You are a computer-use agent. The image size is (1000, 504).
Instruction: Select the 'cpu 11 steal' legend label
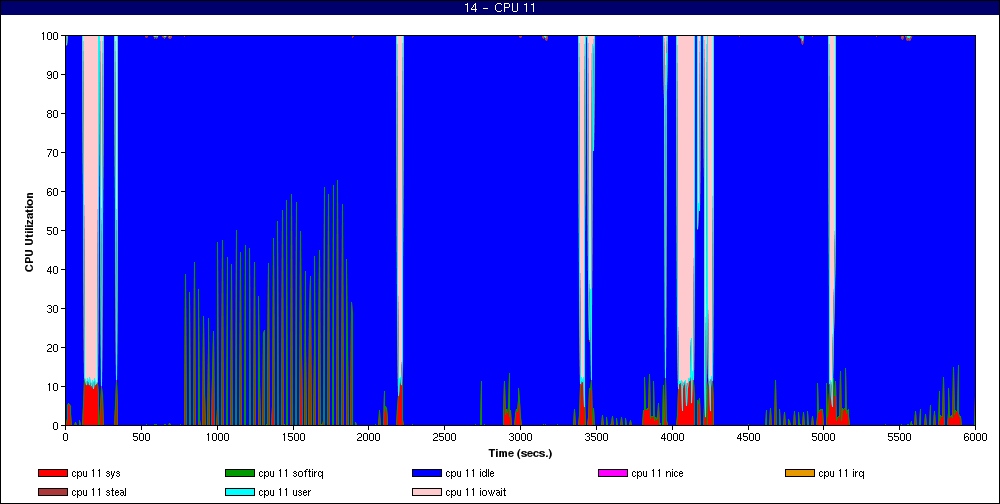(x=99, y=493)
